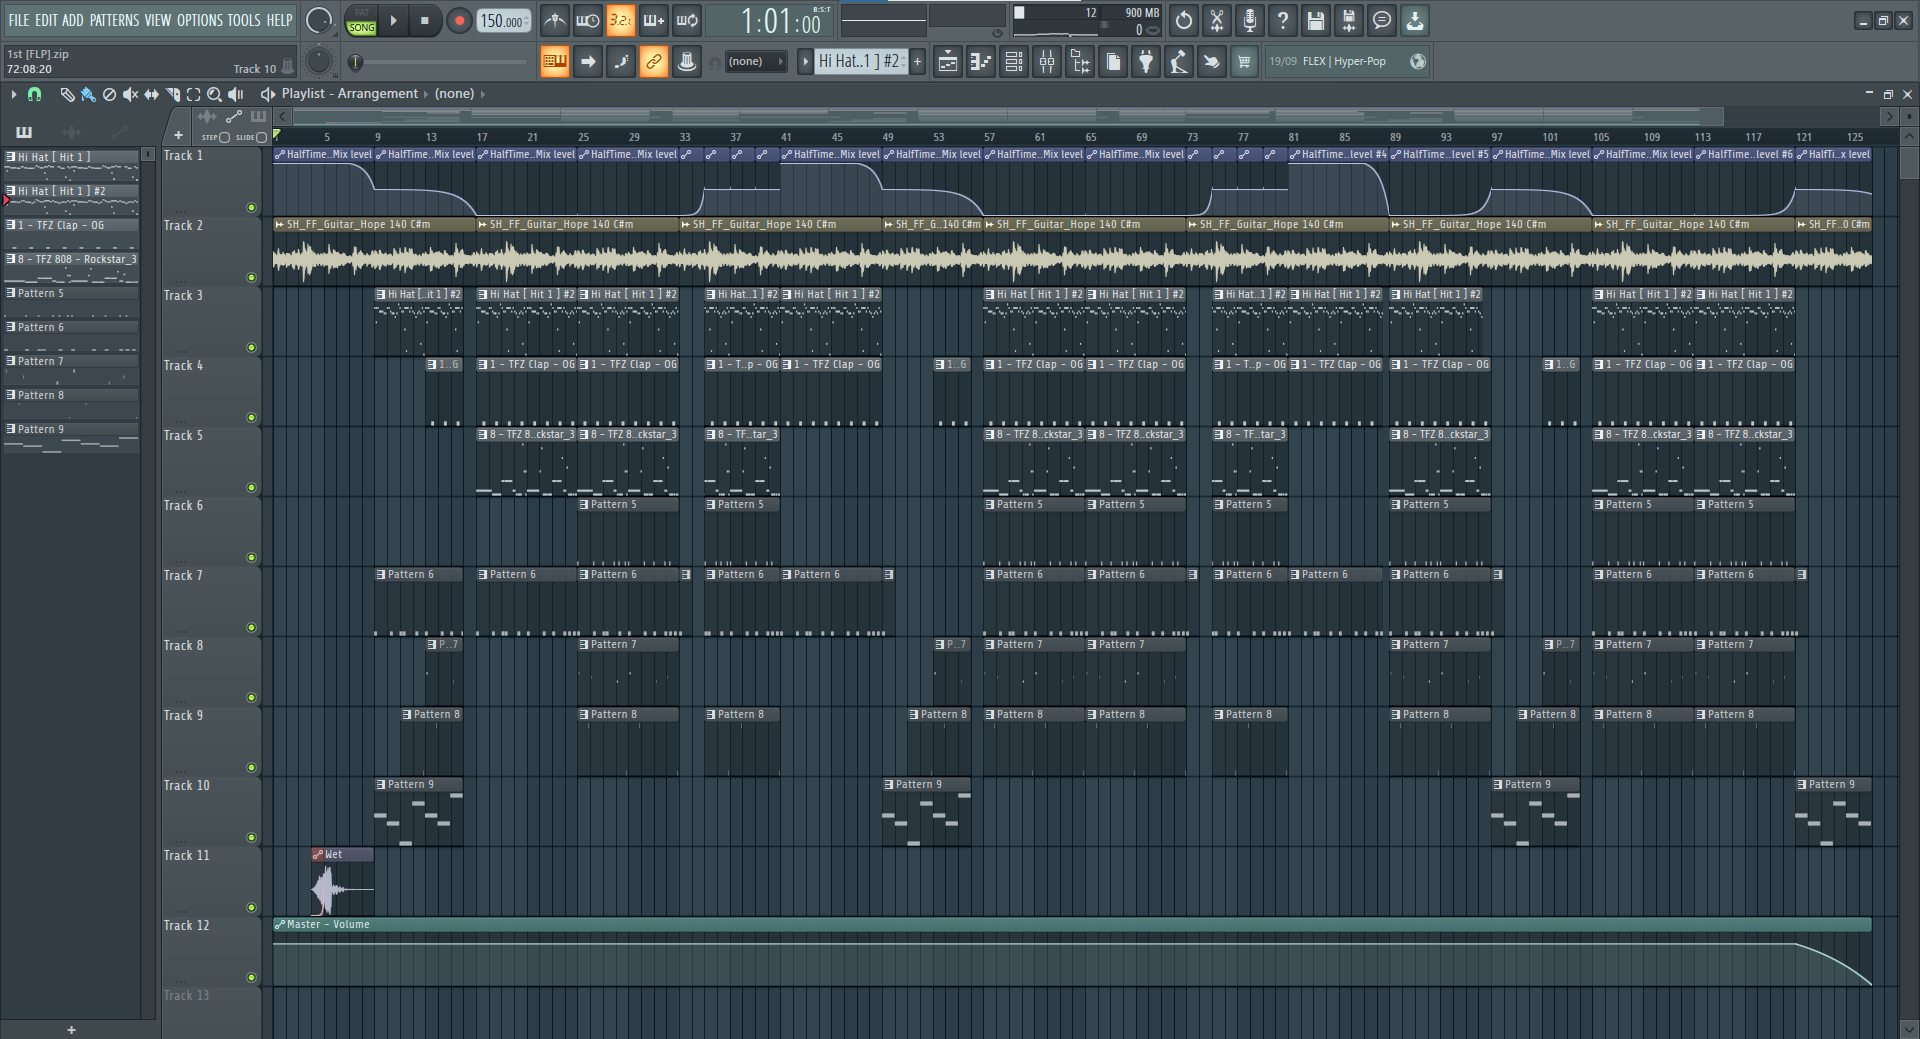
Task: Start playback with the Play button
Action: click(393, 20)
